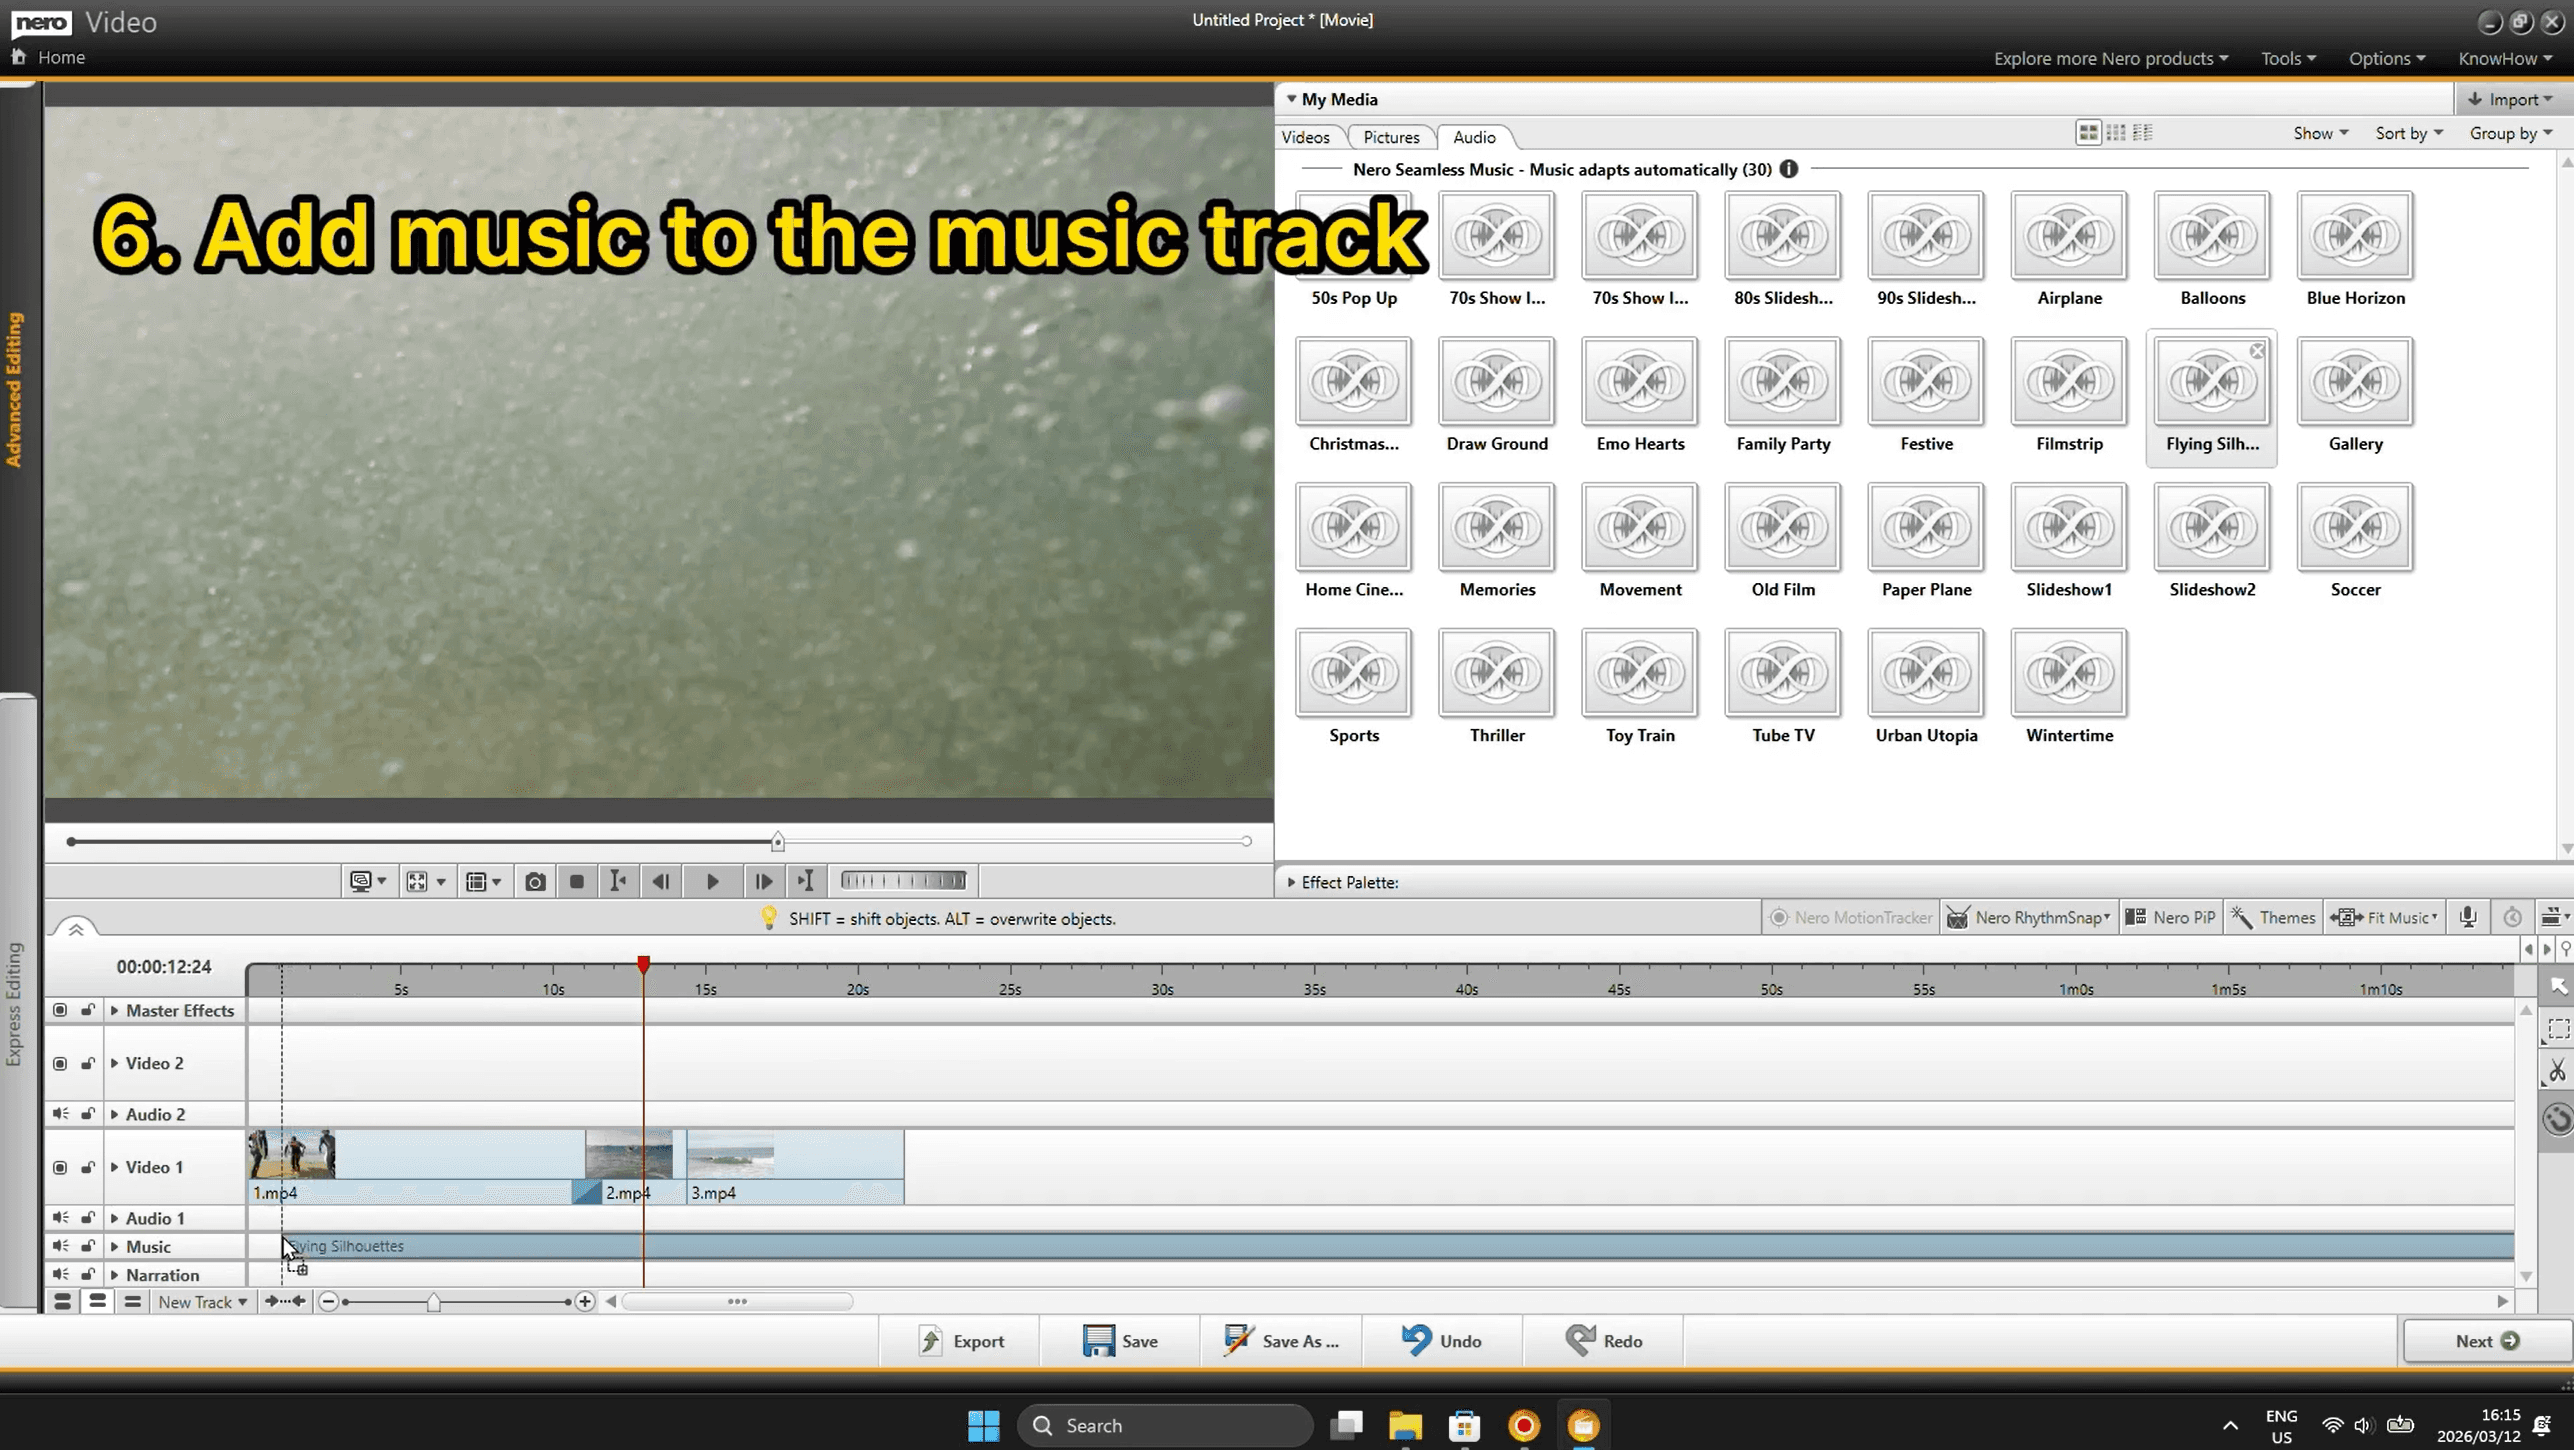The height and width of the screenshot is (1450, 2574).
Task: Click the zoom in plus icon on the timeline
Action: point(585,1301)
